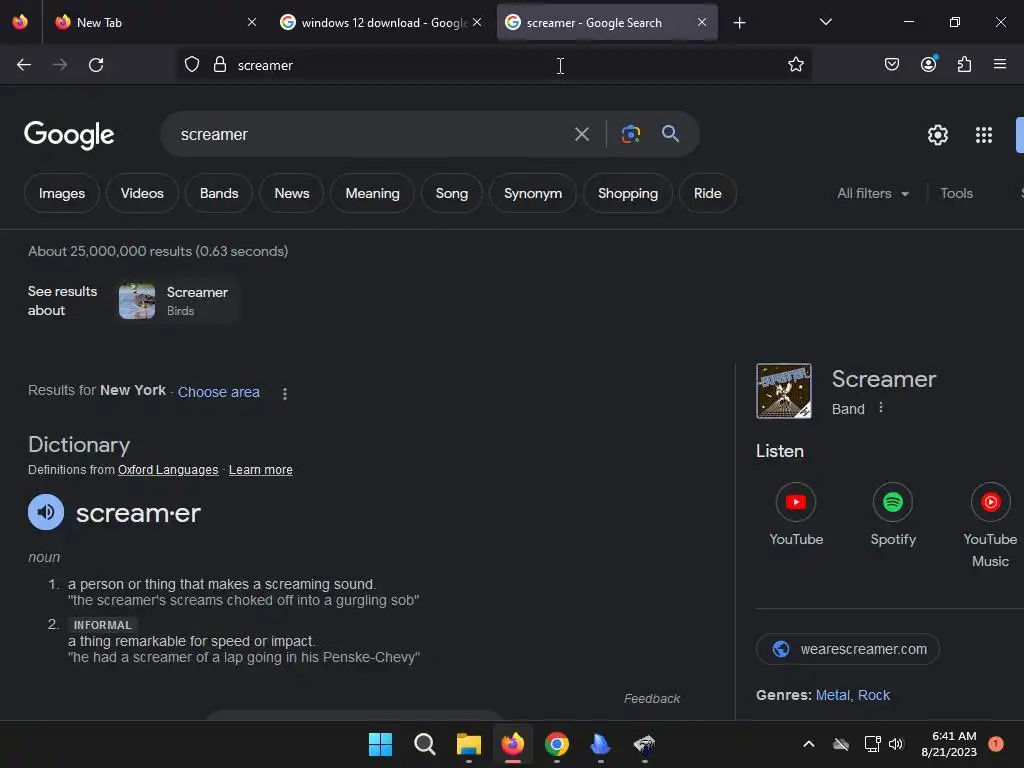
Task: Open Google apps grid
Action: (x=984, y=135)
